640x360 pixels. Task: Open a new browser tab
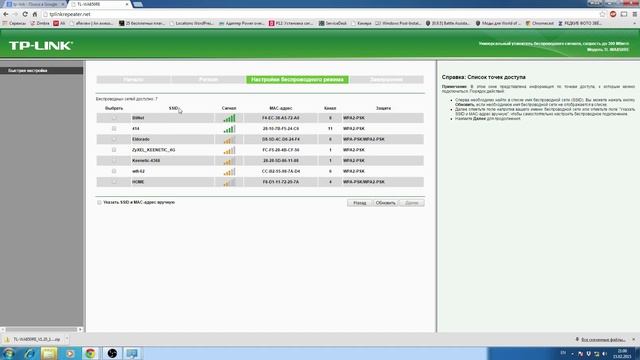pyautogui.click(x=138, y=4)
